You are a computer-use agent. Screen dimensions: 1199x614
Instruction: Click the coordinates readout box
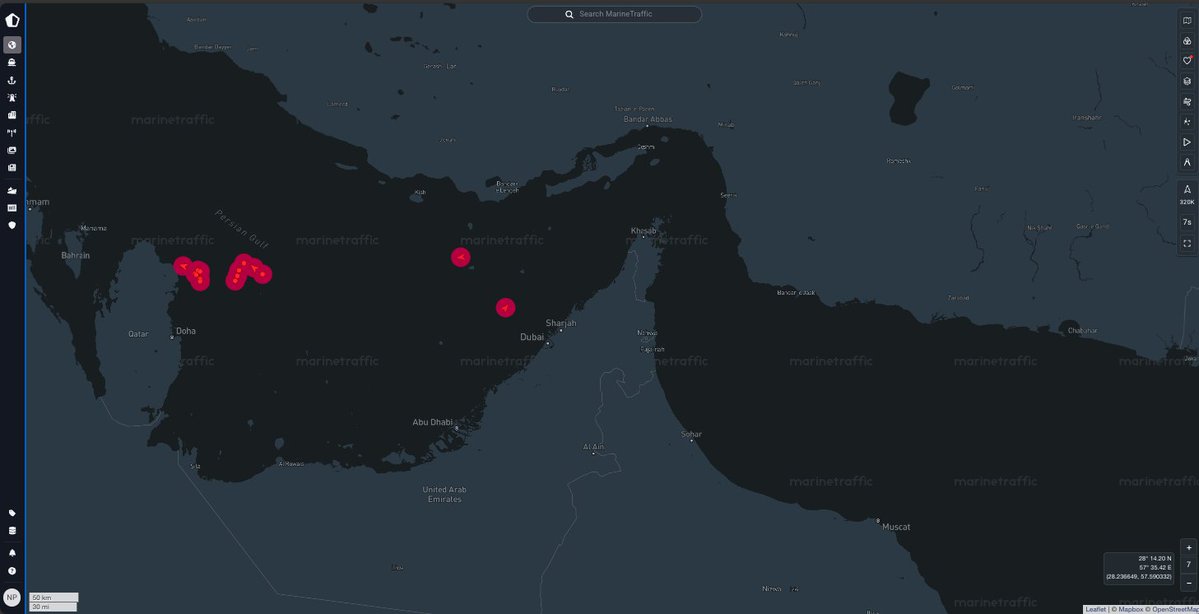click(1139, 568)
